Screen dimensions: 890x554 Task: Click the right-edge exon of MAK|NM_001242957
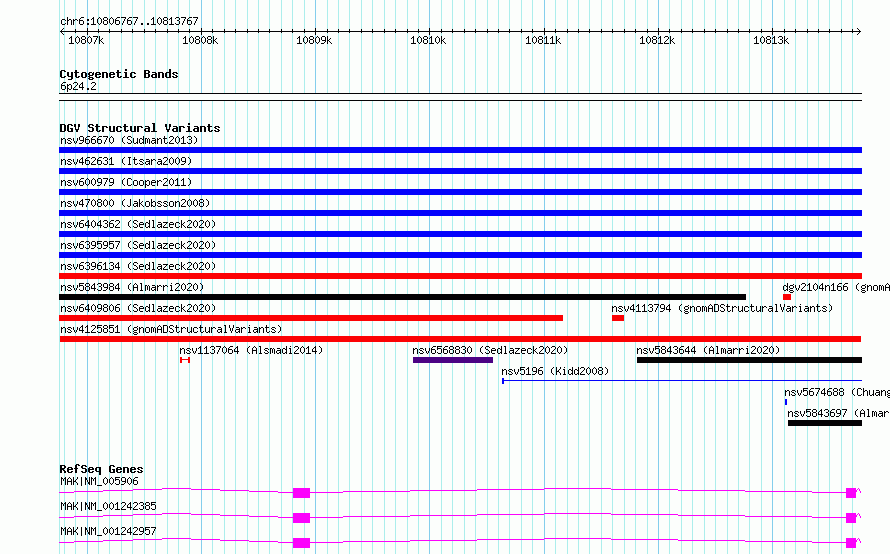(851, 543)
